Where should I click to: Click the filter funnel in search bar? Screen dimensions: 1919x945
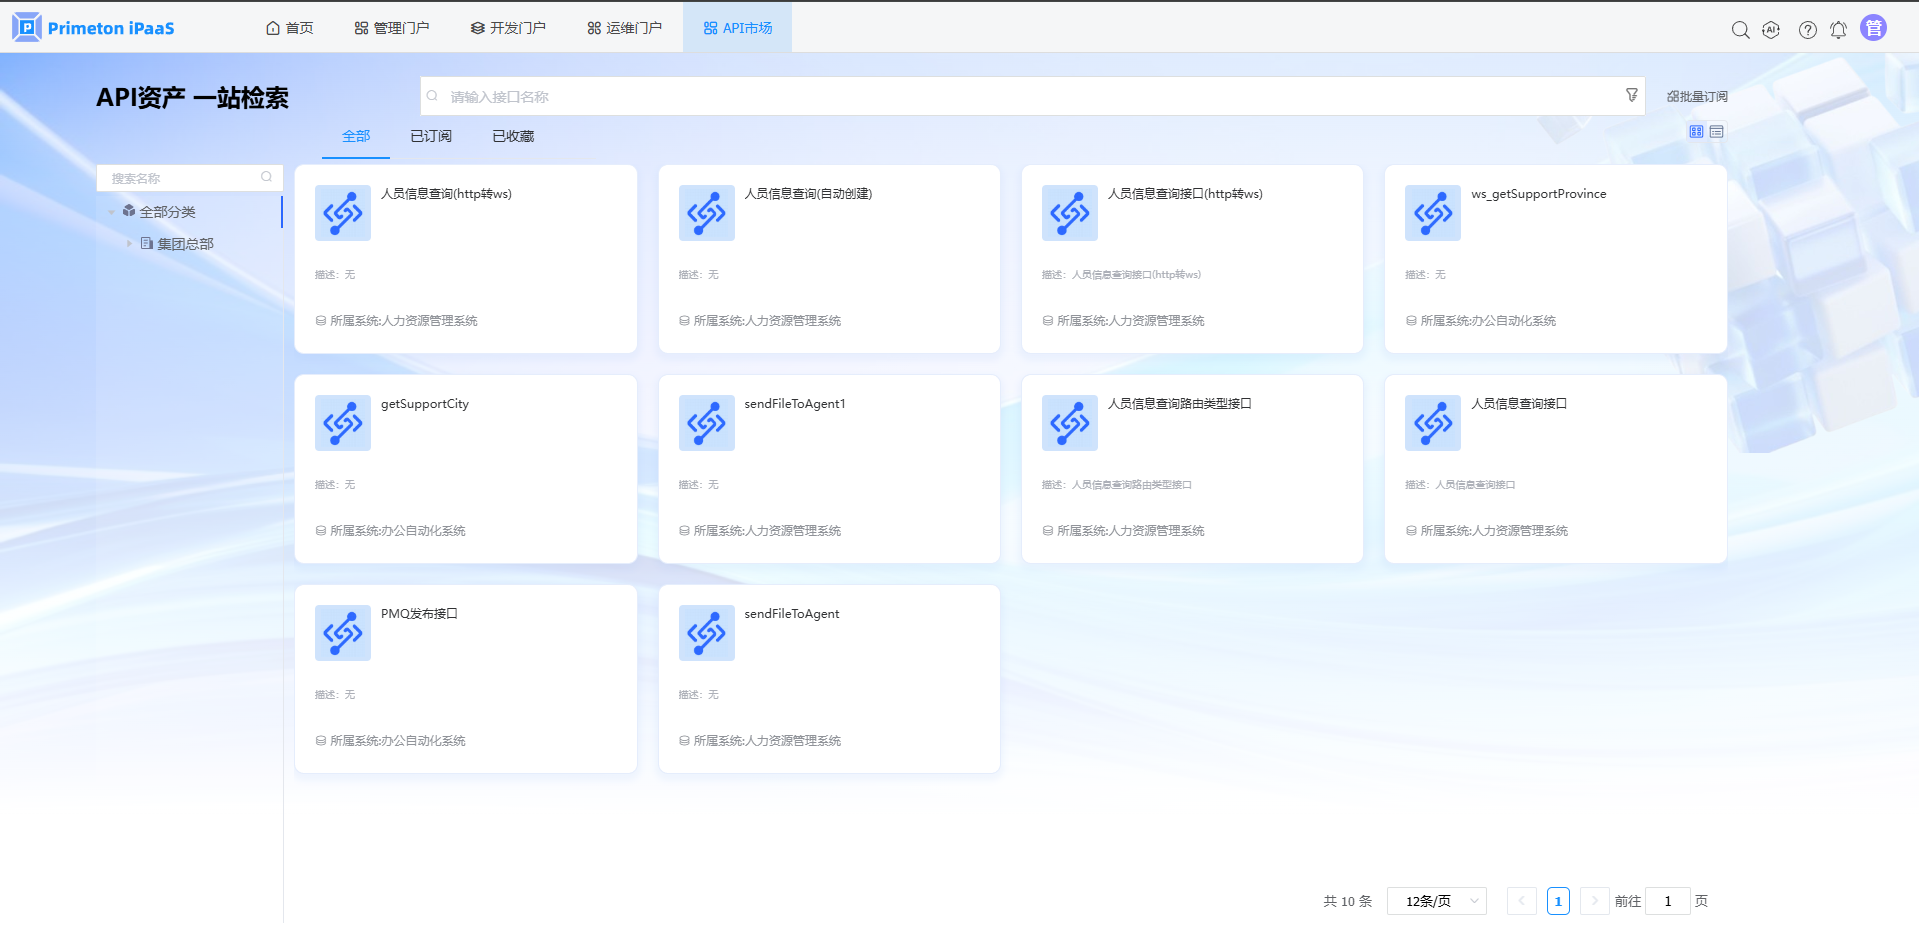(x=1631, y=95)
